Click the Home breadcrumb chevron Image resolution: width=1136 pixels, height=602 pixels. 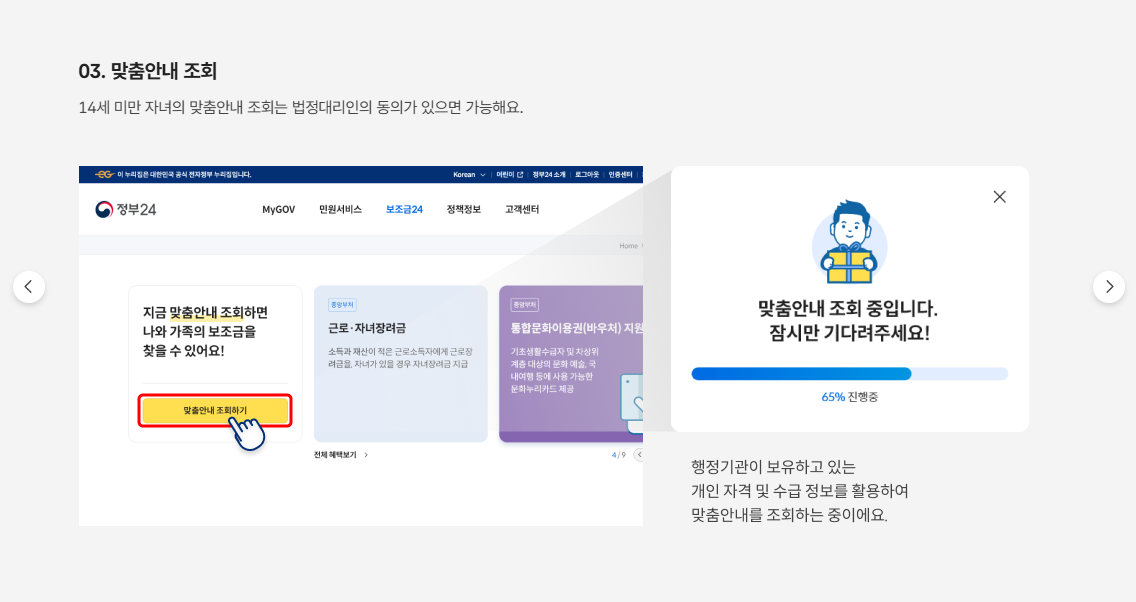click(641, 245)
